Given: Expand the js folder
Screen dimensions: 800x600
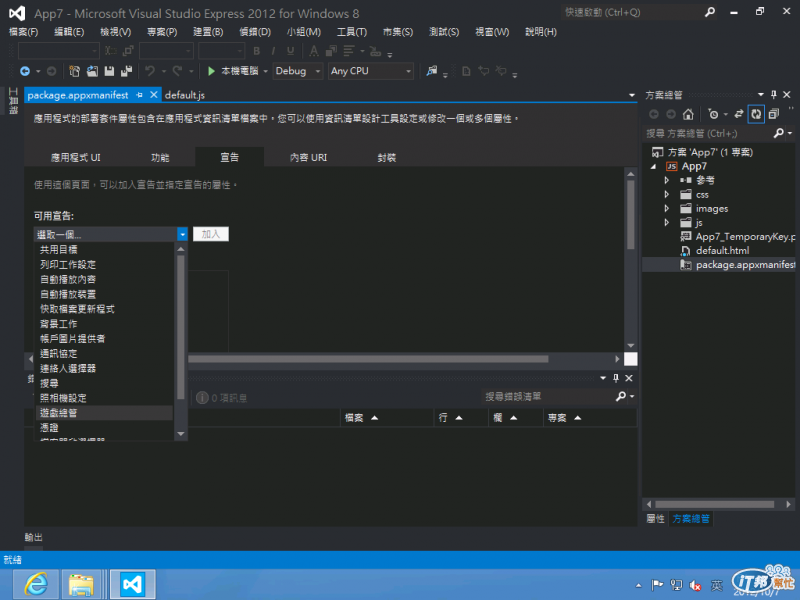Looking at the screenshot, I should (x=666, y=222).
